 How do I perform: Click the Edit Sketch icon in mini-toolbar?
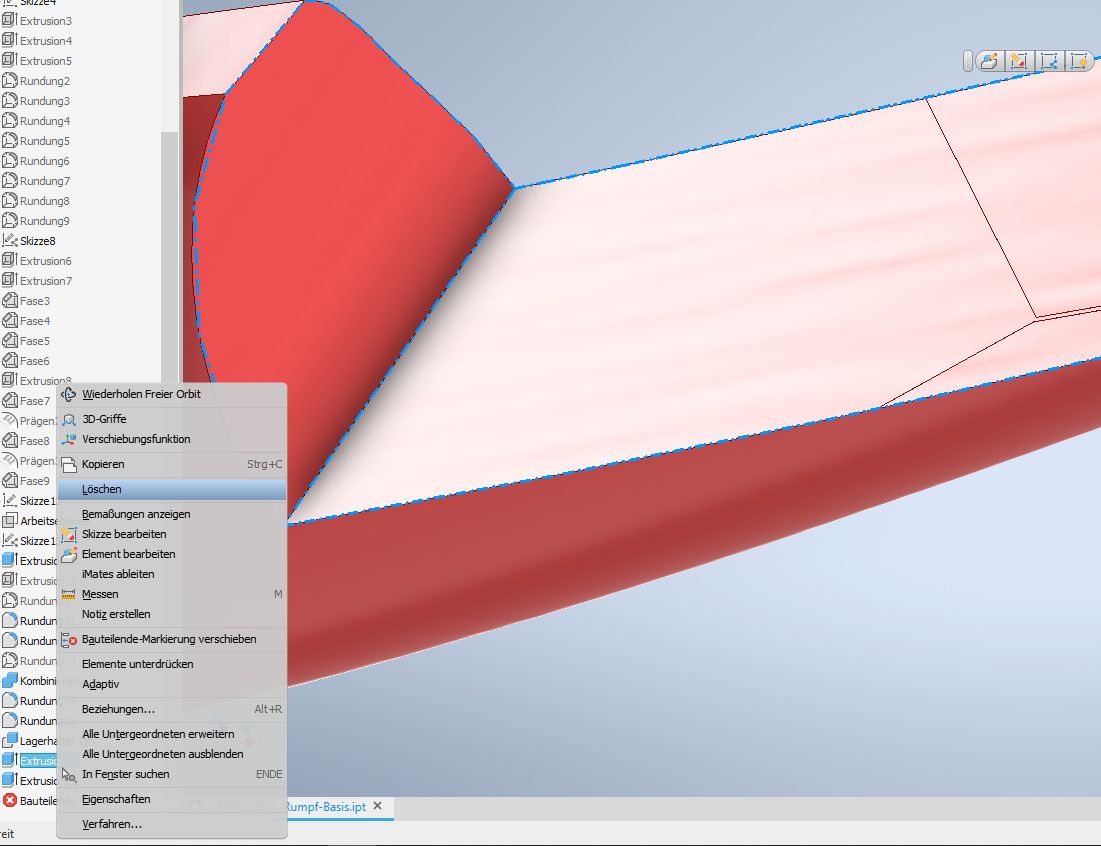[1019, 61]
